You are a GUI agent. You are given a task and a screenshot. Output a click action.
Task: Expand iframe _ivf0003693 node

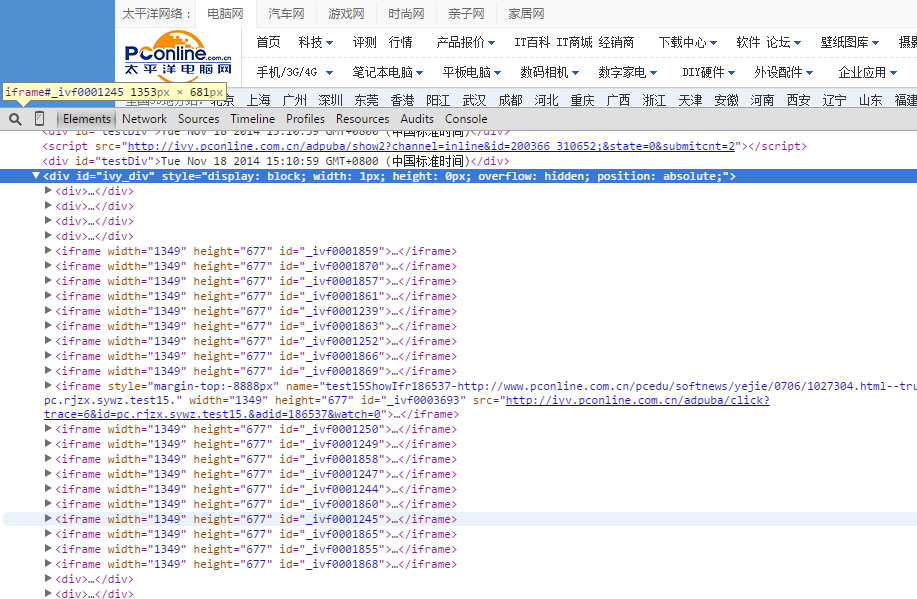pos(49,385)
